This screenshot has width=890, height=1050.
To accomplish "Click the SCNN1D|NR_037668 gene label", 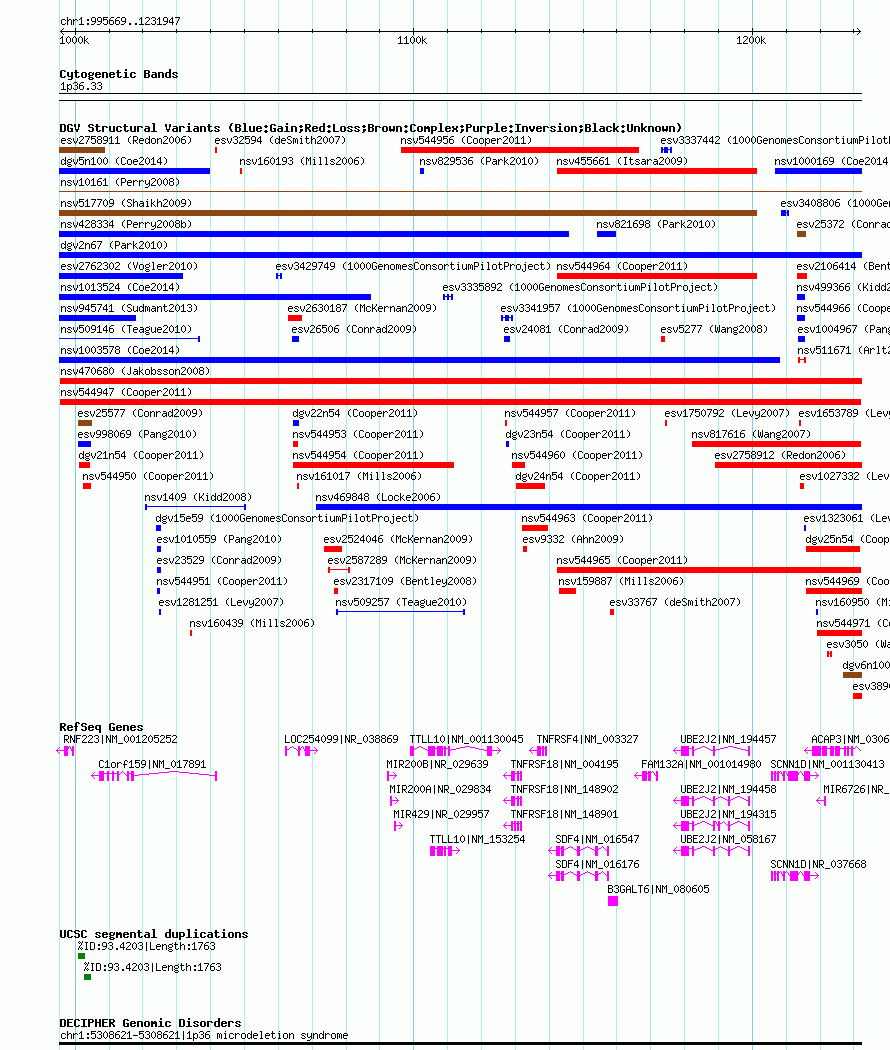I will (818, 864).
